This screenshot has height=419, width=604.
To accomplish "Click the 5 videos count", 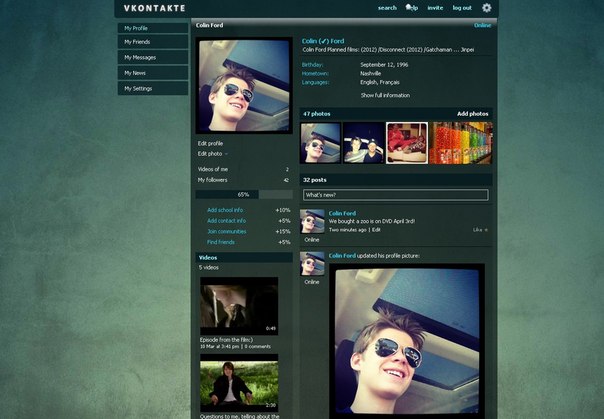I will coord(209,267).
